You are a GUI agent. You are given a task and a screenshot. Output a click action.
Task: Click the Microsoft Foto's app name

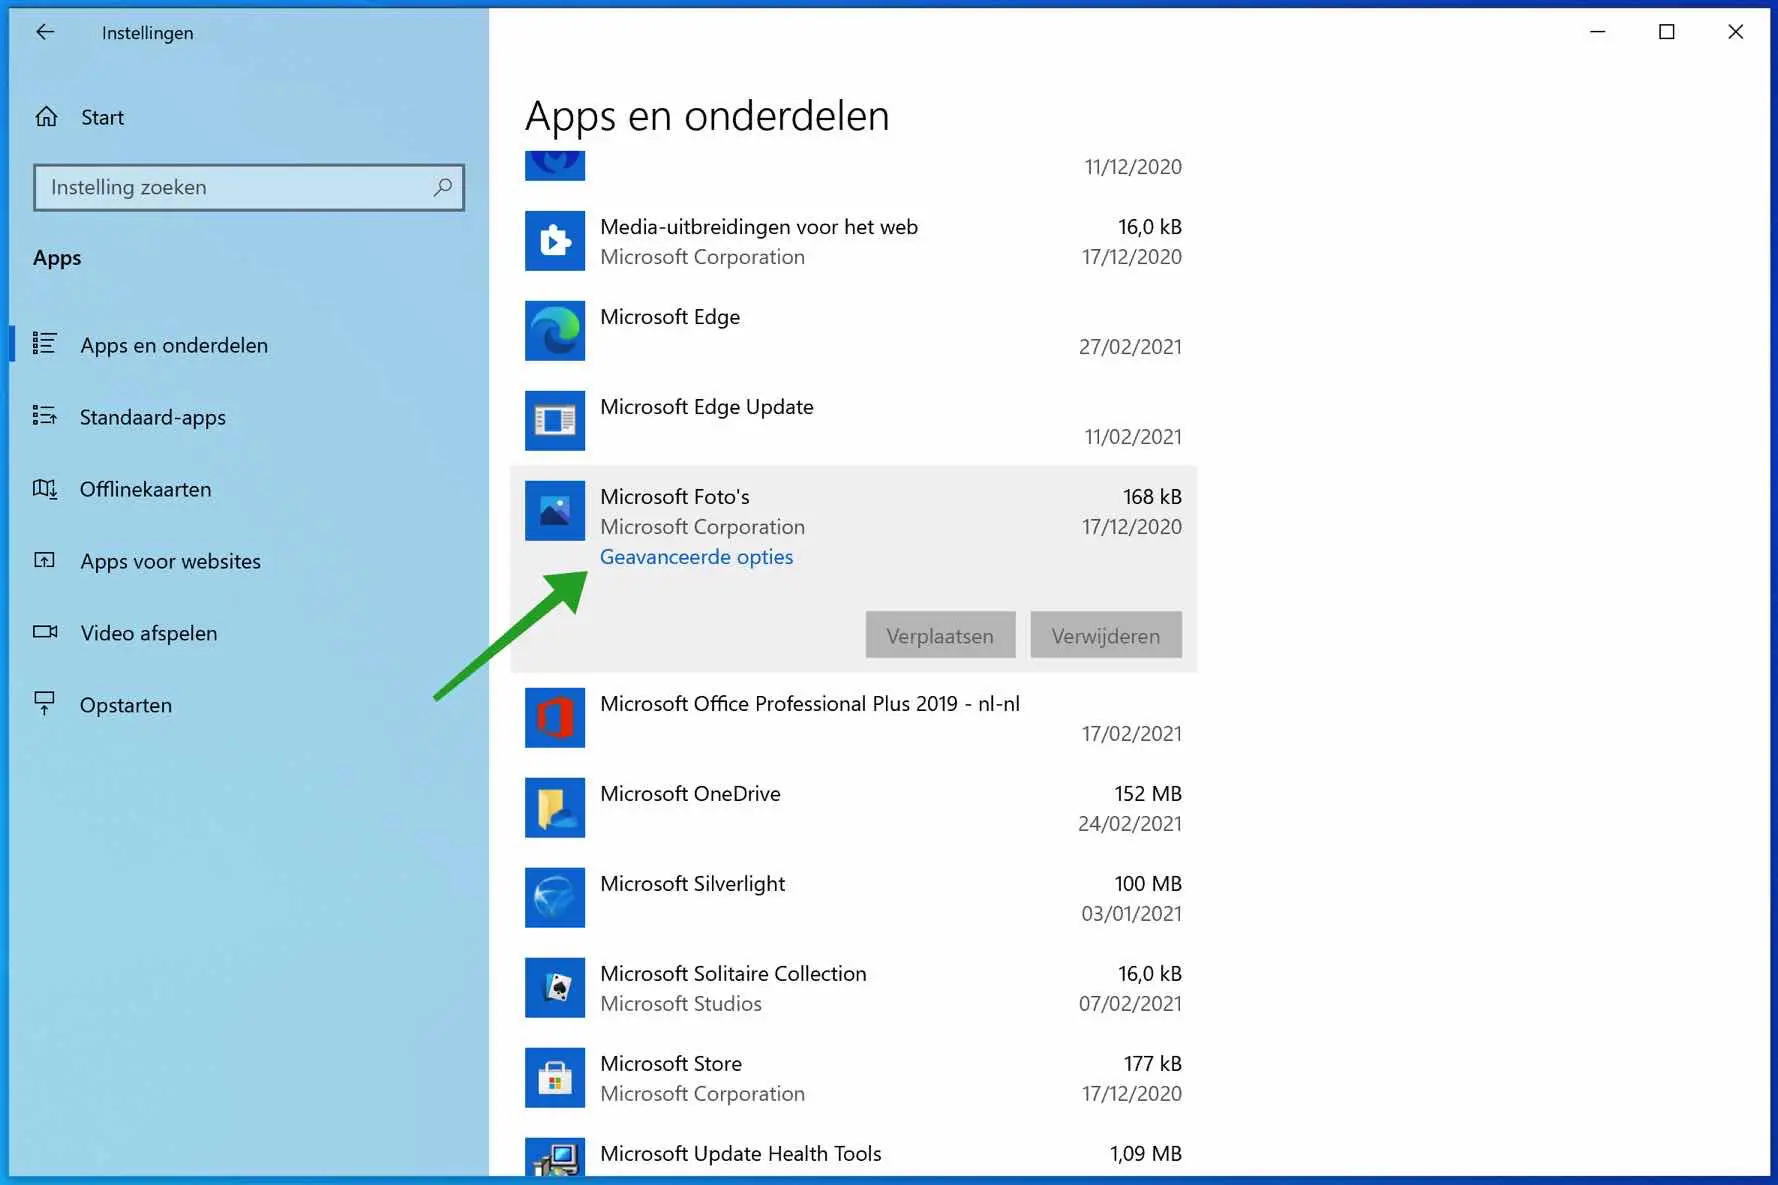click(675, 497)
